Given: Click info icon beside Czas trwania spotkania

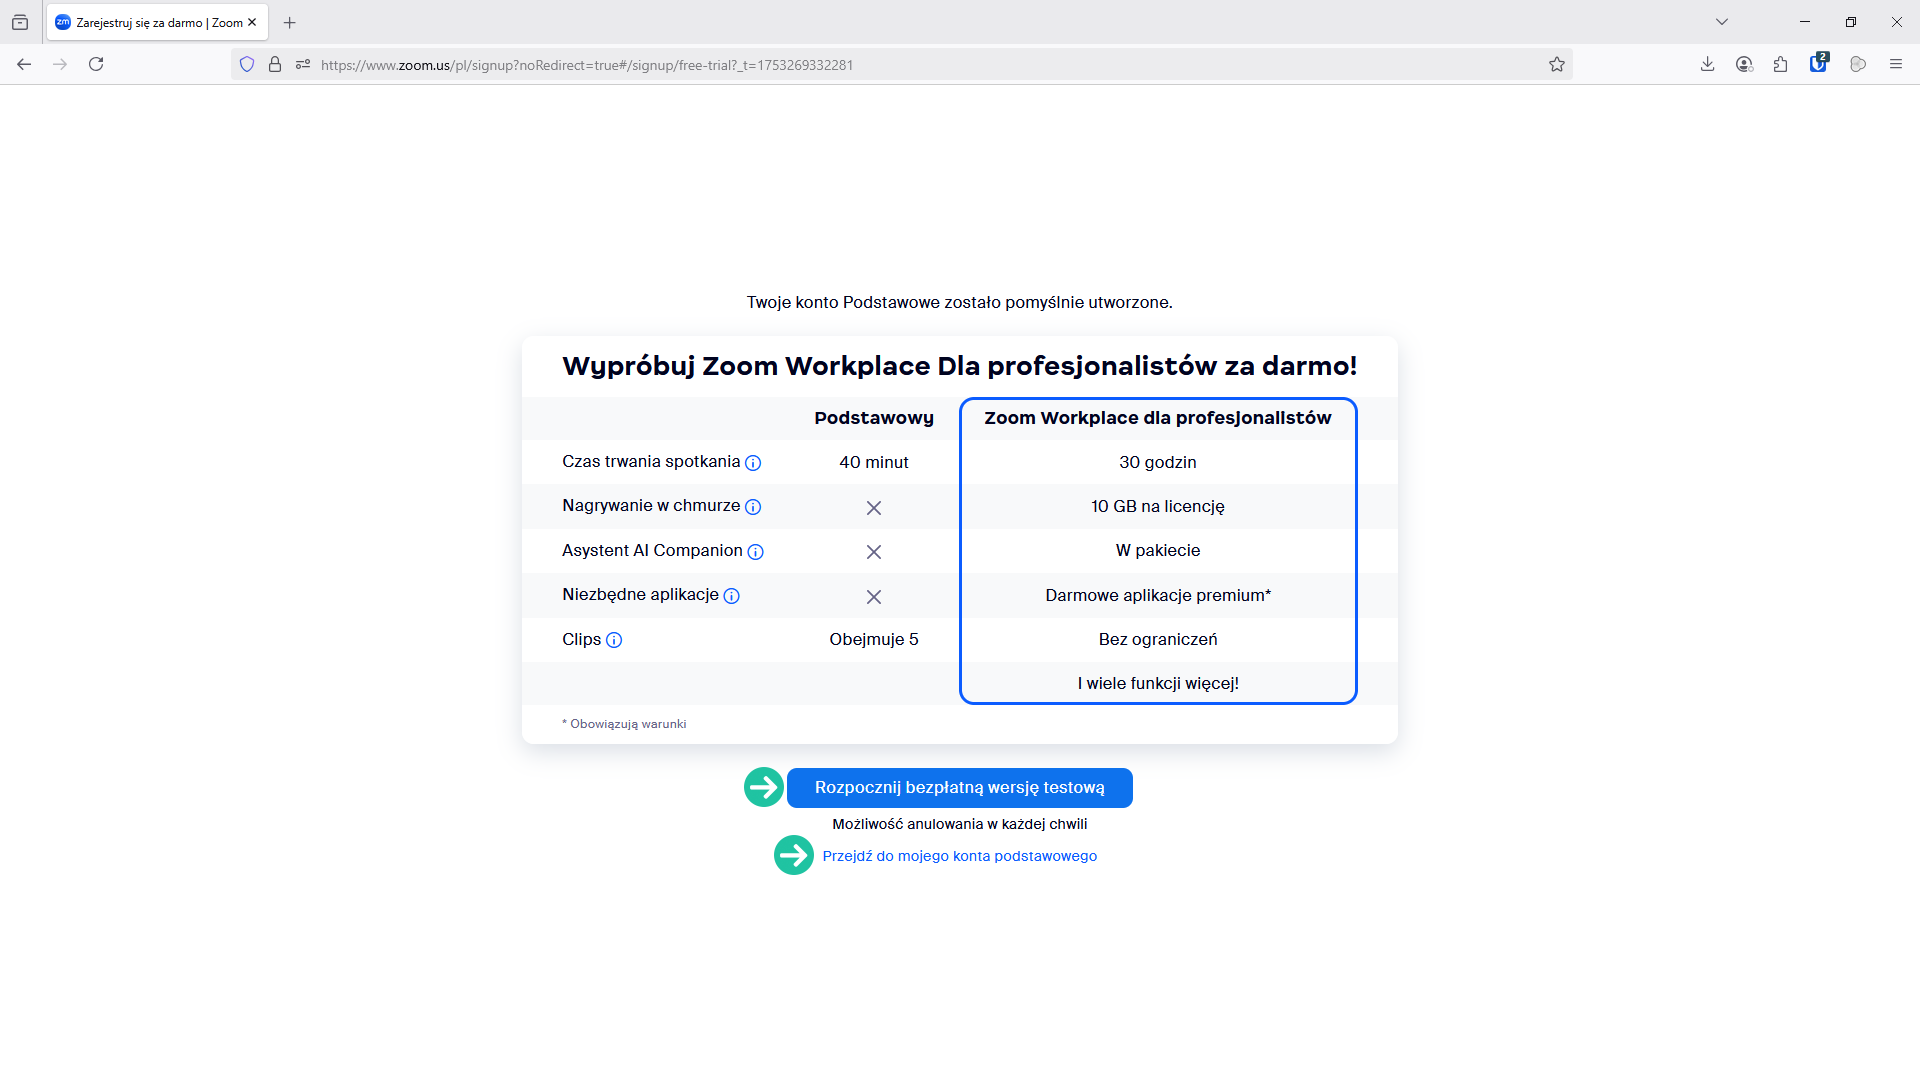Looking at the screenshot, I should pos(753,463).
